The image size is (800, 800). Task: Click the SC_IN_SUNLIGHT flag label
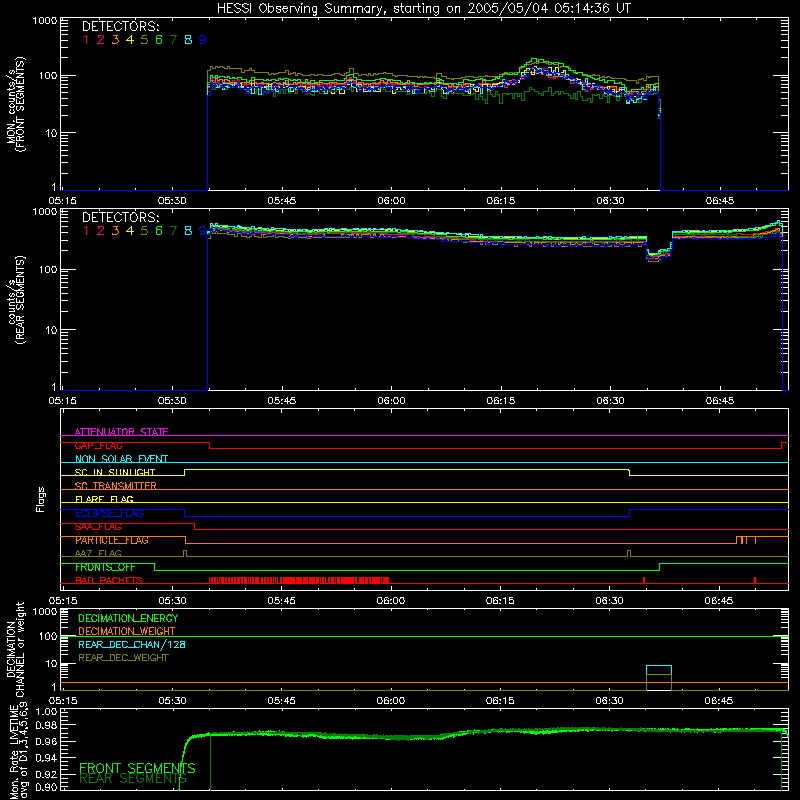pyautogui.click(x=115, y=472)
